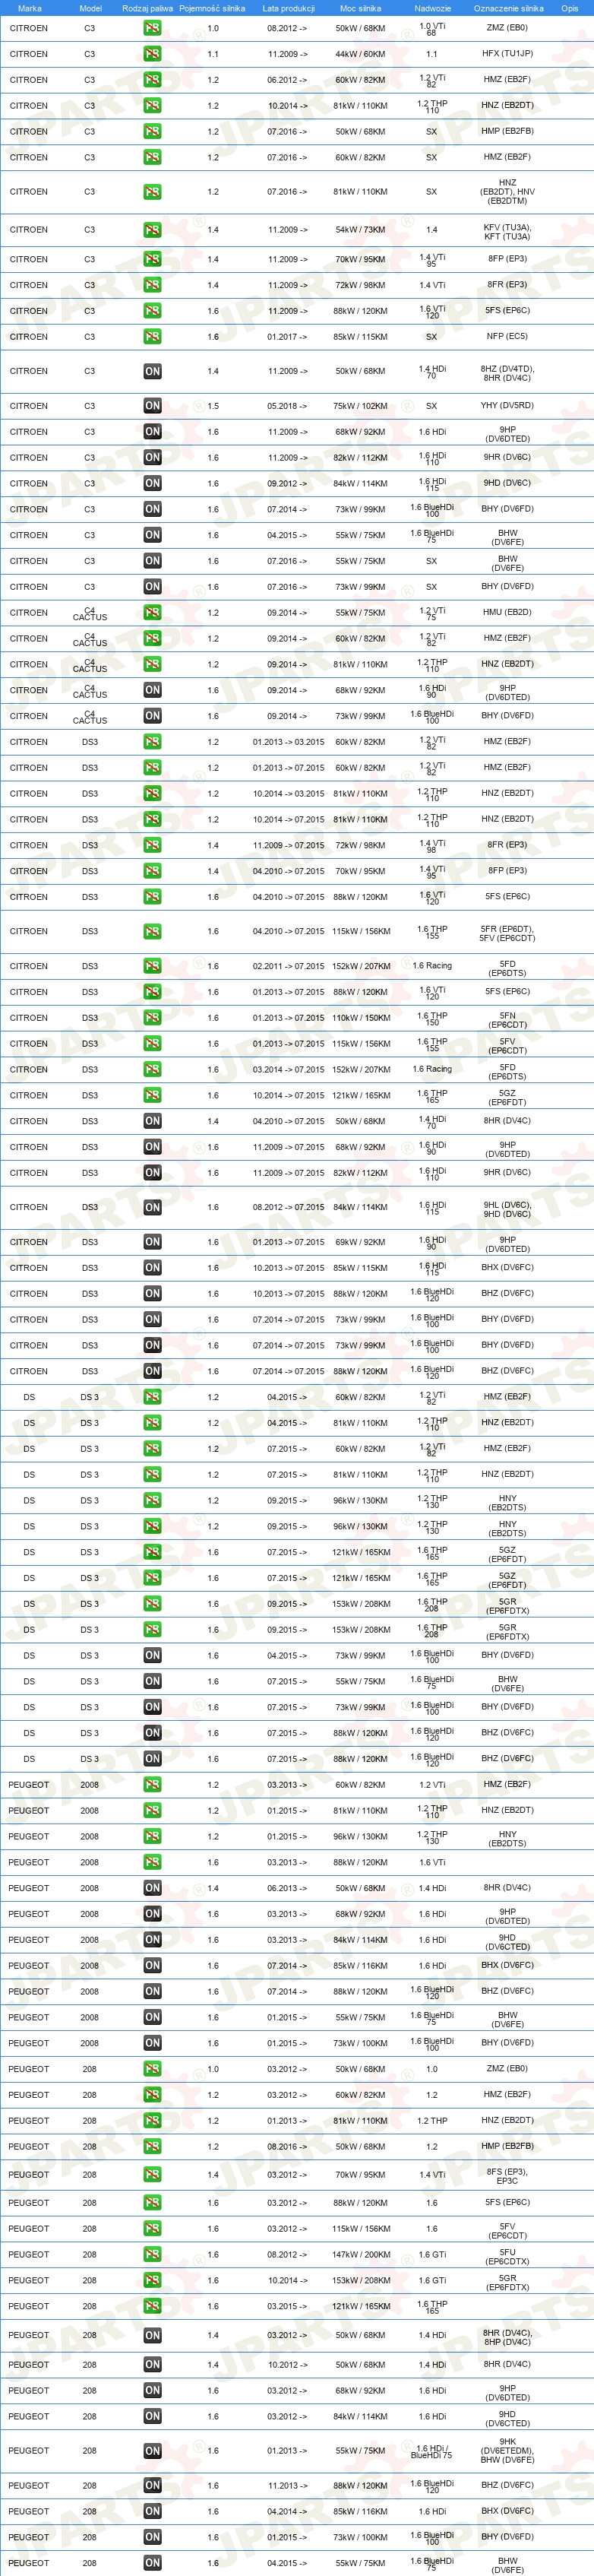Image resolution: width=594 pixels, height=2576 pixels.
Task: Click diesel ON icon in Peugeot 2008 8HR row
Action: click(x=152, y=1888)
